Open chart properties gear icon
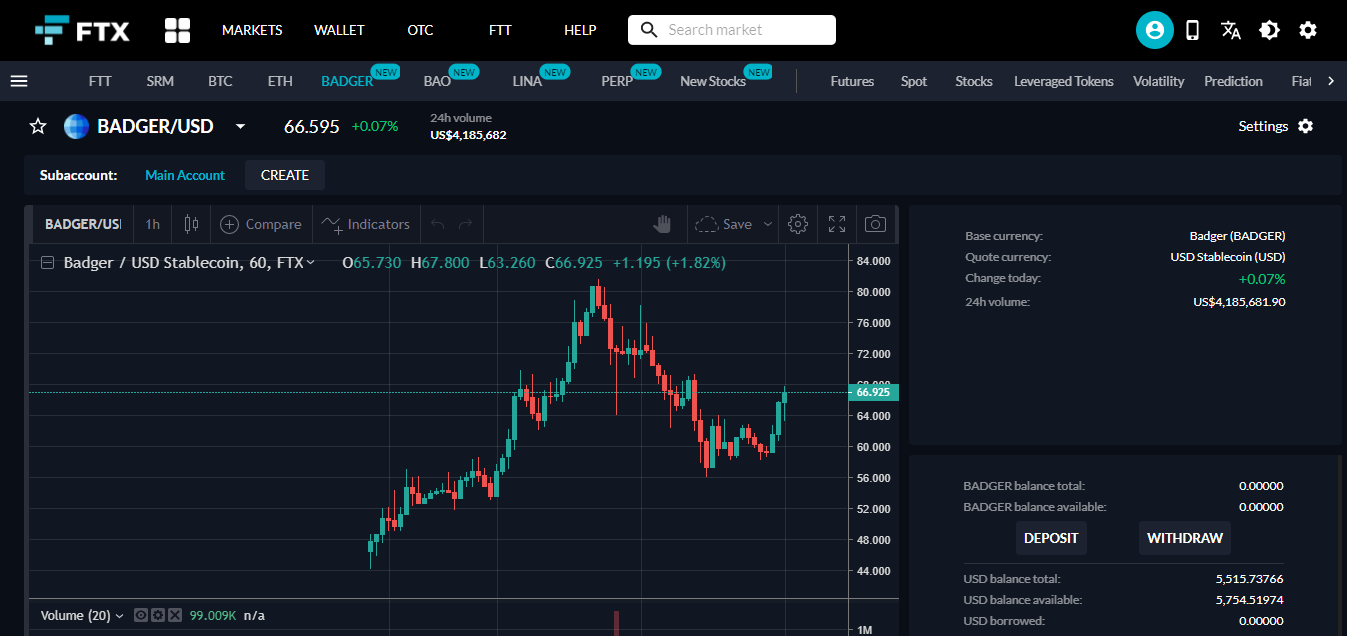This screenshot has height=636, width=1347. point(797,224)
